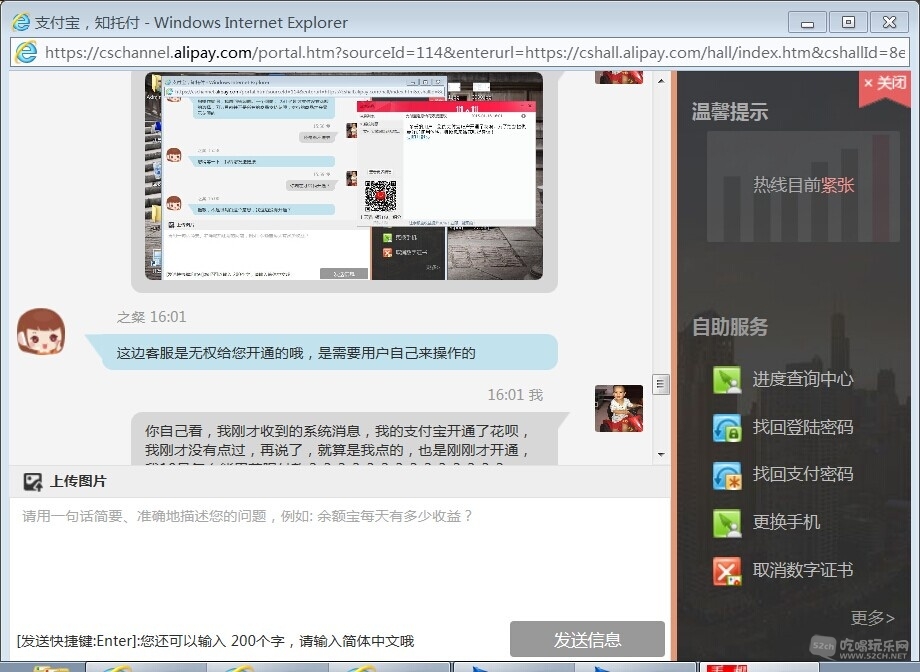The image size is (920, 672).
Task: Open 更多 self-service options
Action: click(872, 617)
